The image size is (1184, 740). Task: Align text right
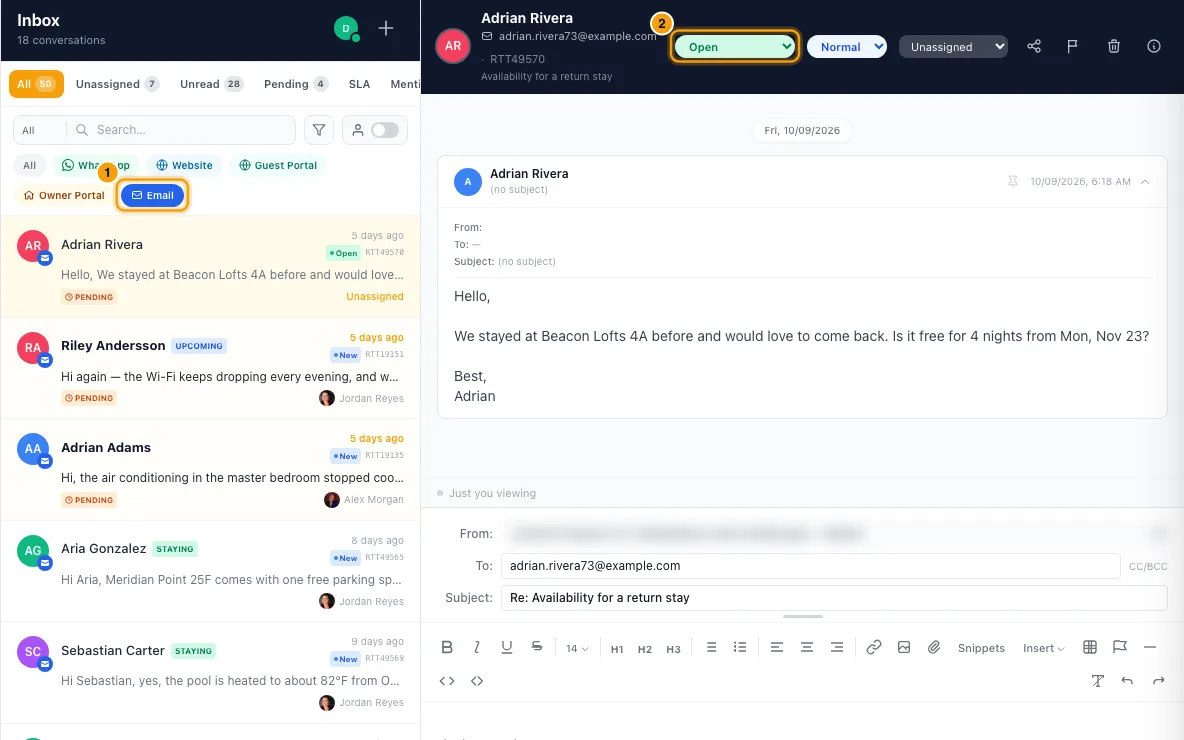click(837, 647)
